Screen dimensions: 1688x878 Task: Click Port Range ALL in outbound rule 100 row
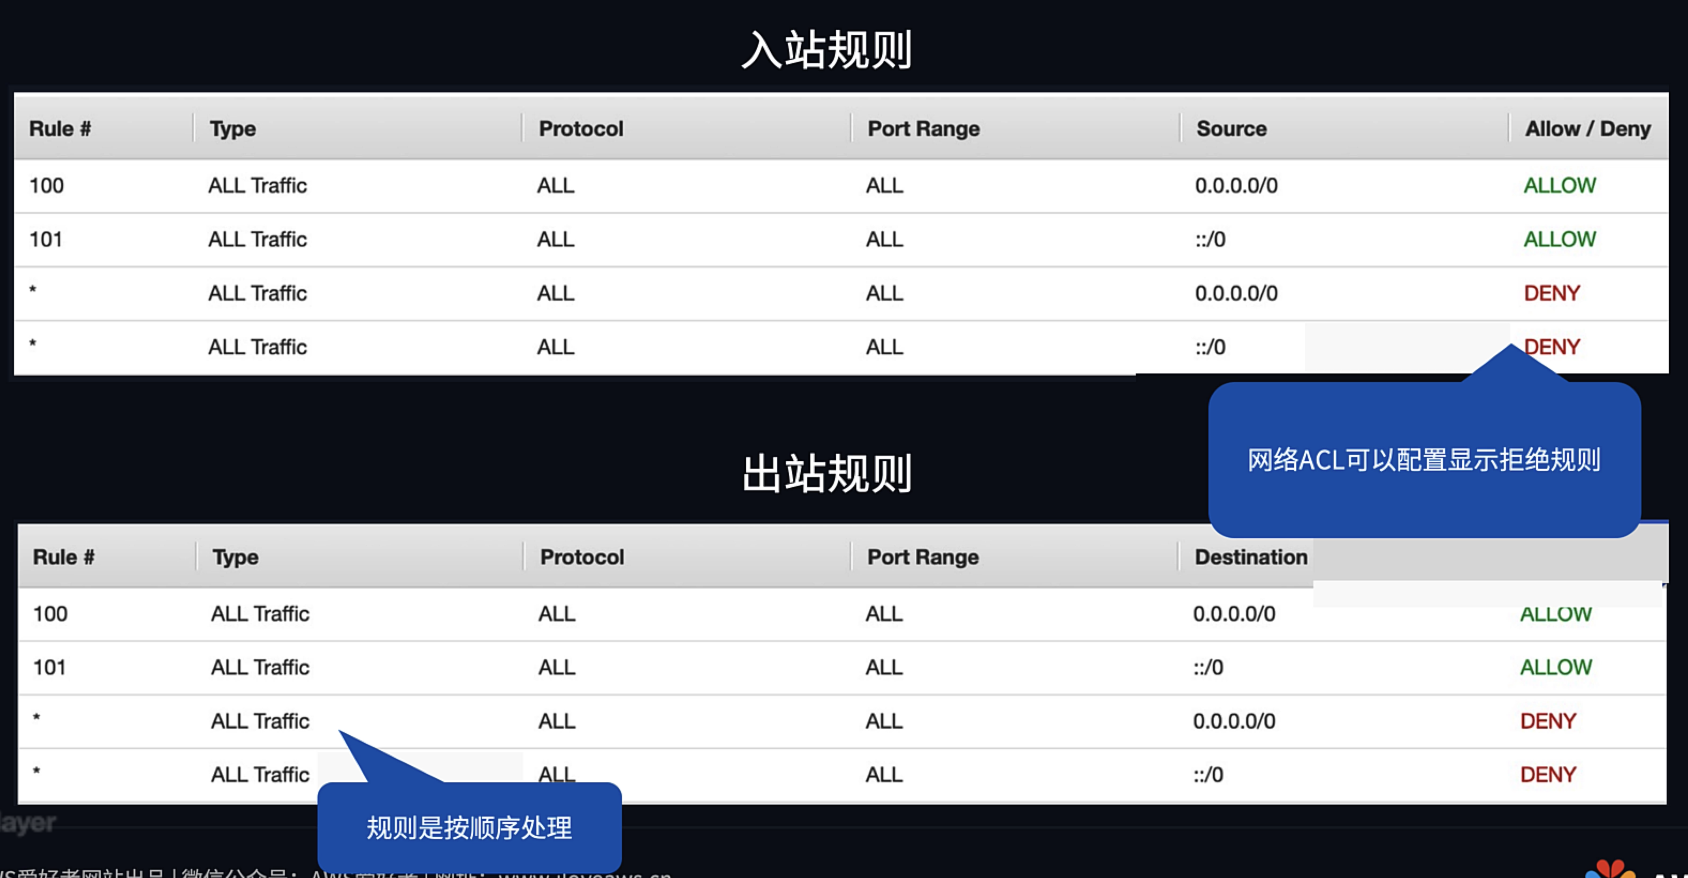click(884, 614)
